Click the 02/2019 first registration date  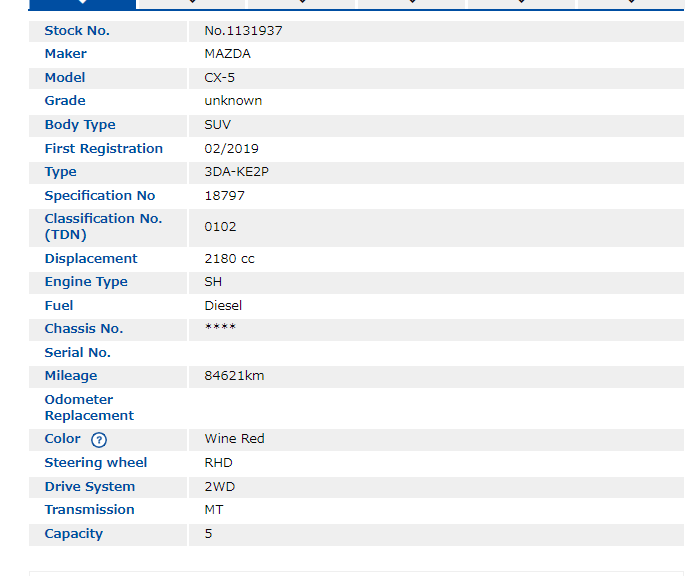(231, 149)
